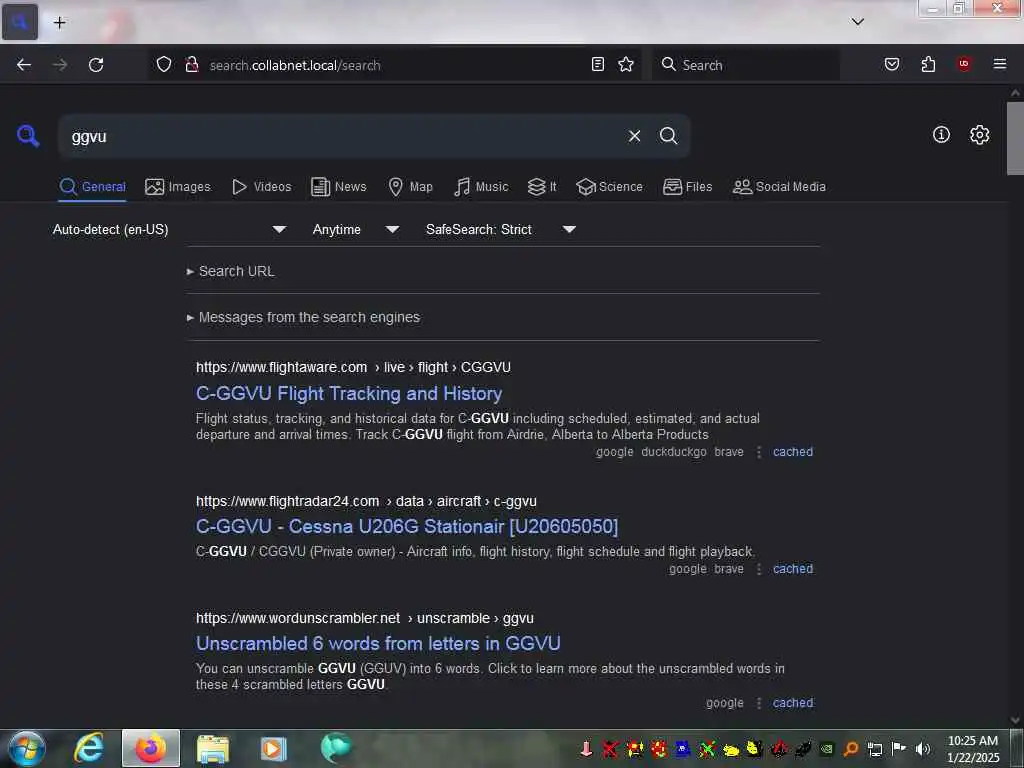Open tracking protection shield icon

pyautogui.click(x=164, y=64)
